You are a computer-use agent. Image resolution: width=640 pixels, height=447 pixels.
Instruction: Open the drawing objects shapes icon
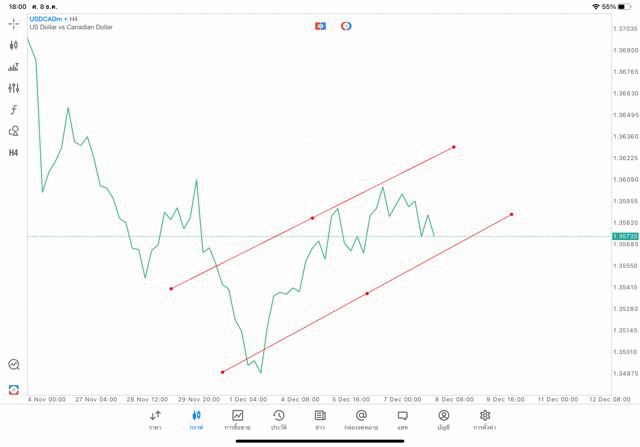click(x=14, y=131)
